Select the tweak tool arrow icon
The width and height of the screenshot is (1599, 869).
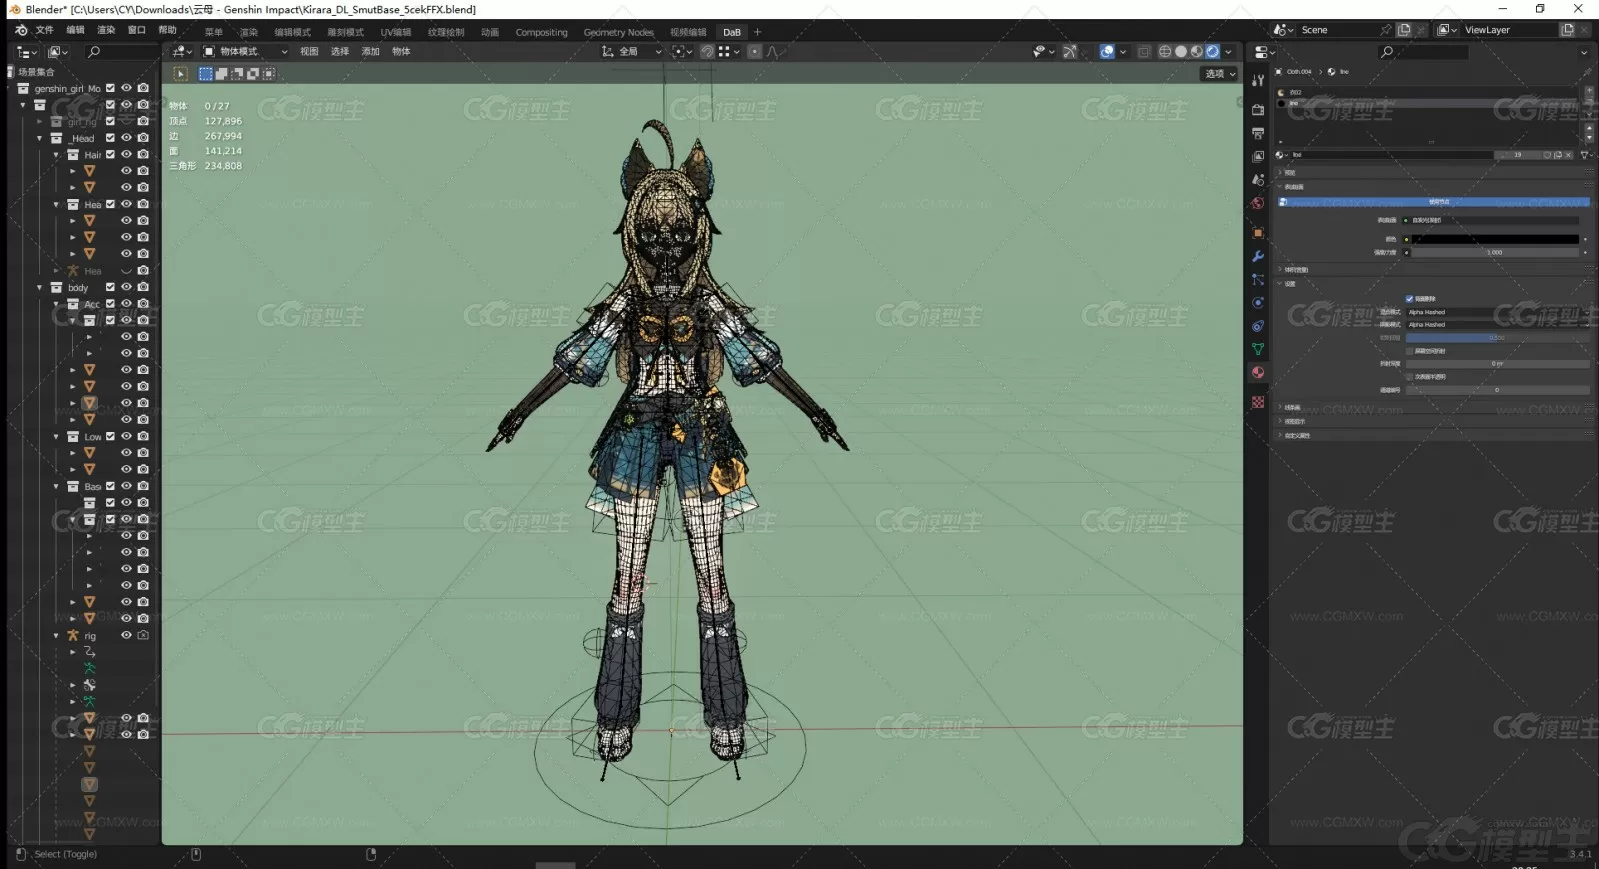tap(180, 74)
